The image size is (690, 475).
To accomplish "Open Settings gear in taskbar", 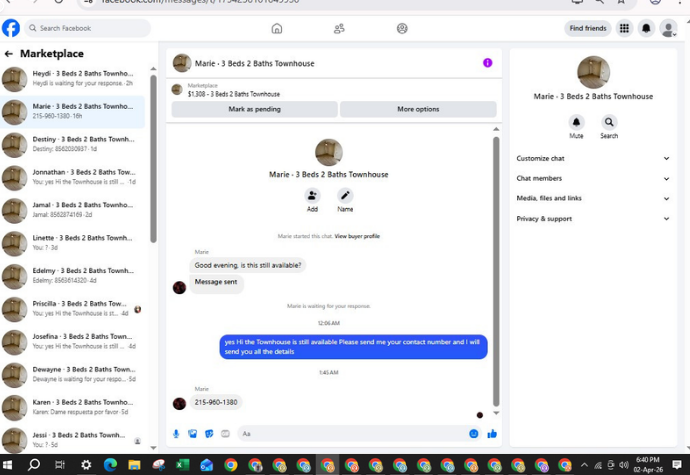I will click(x=86, y=465).
